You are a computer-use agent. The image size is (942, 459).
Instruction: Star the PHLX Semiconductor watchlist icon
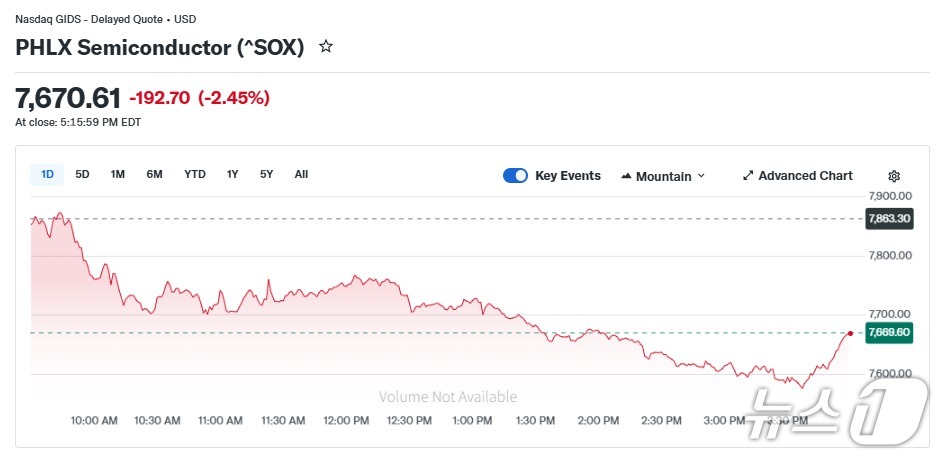325,47
